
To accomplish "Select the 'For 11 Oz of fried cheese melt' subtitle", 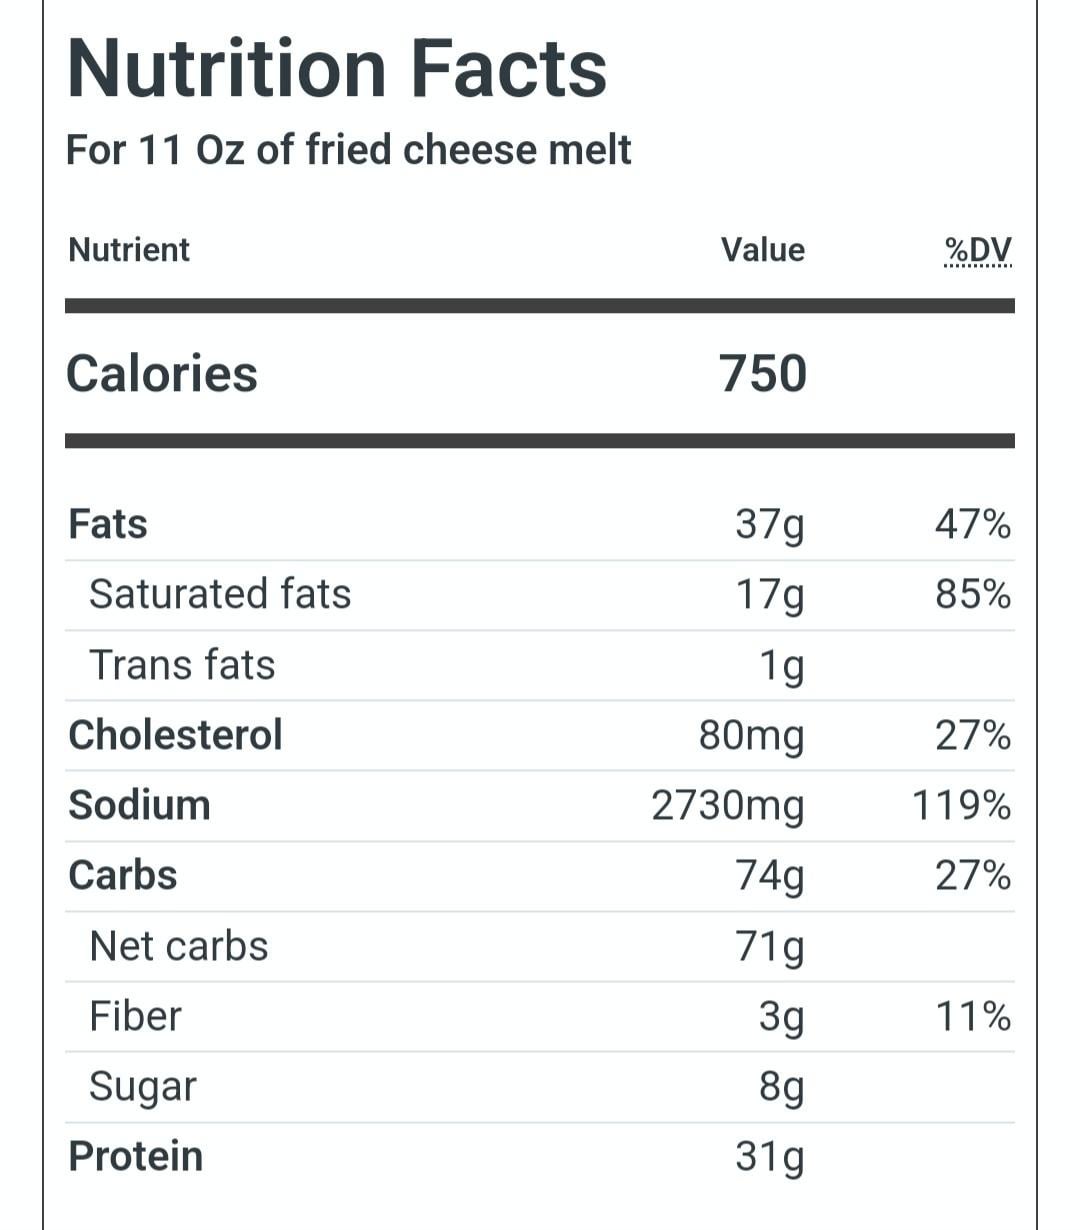I will point(348,150).
